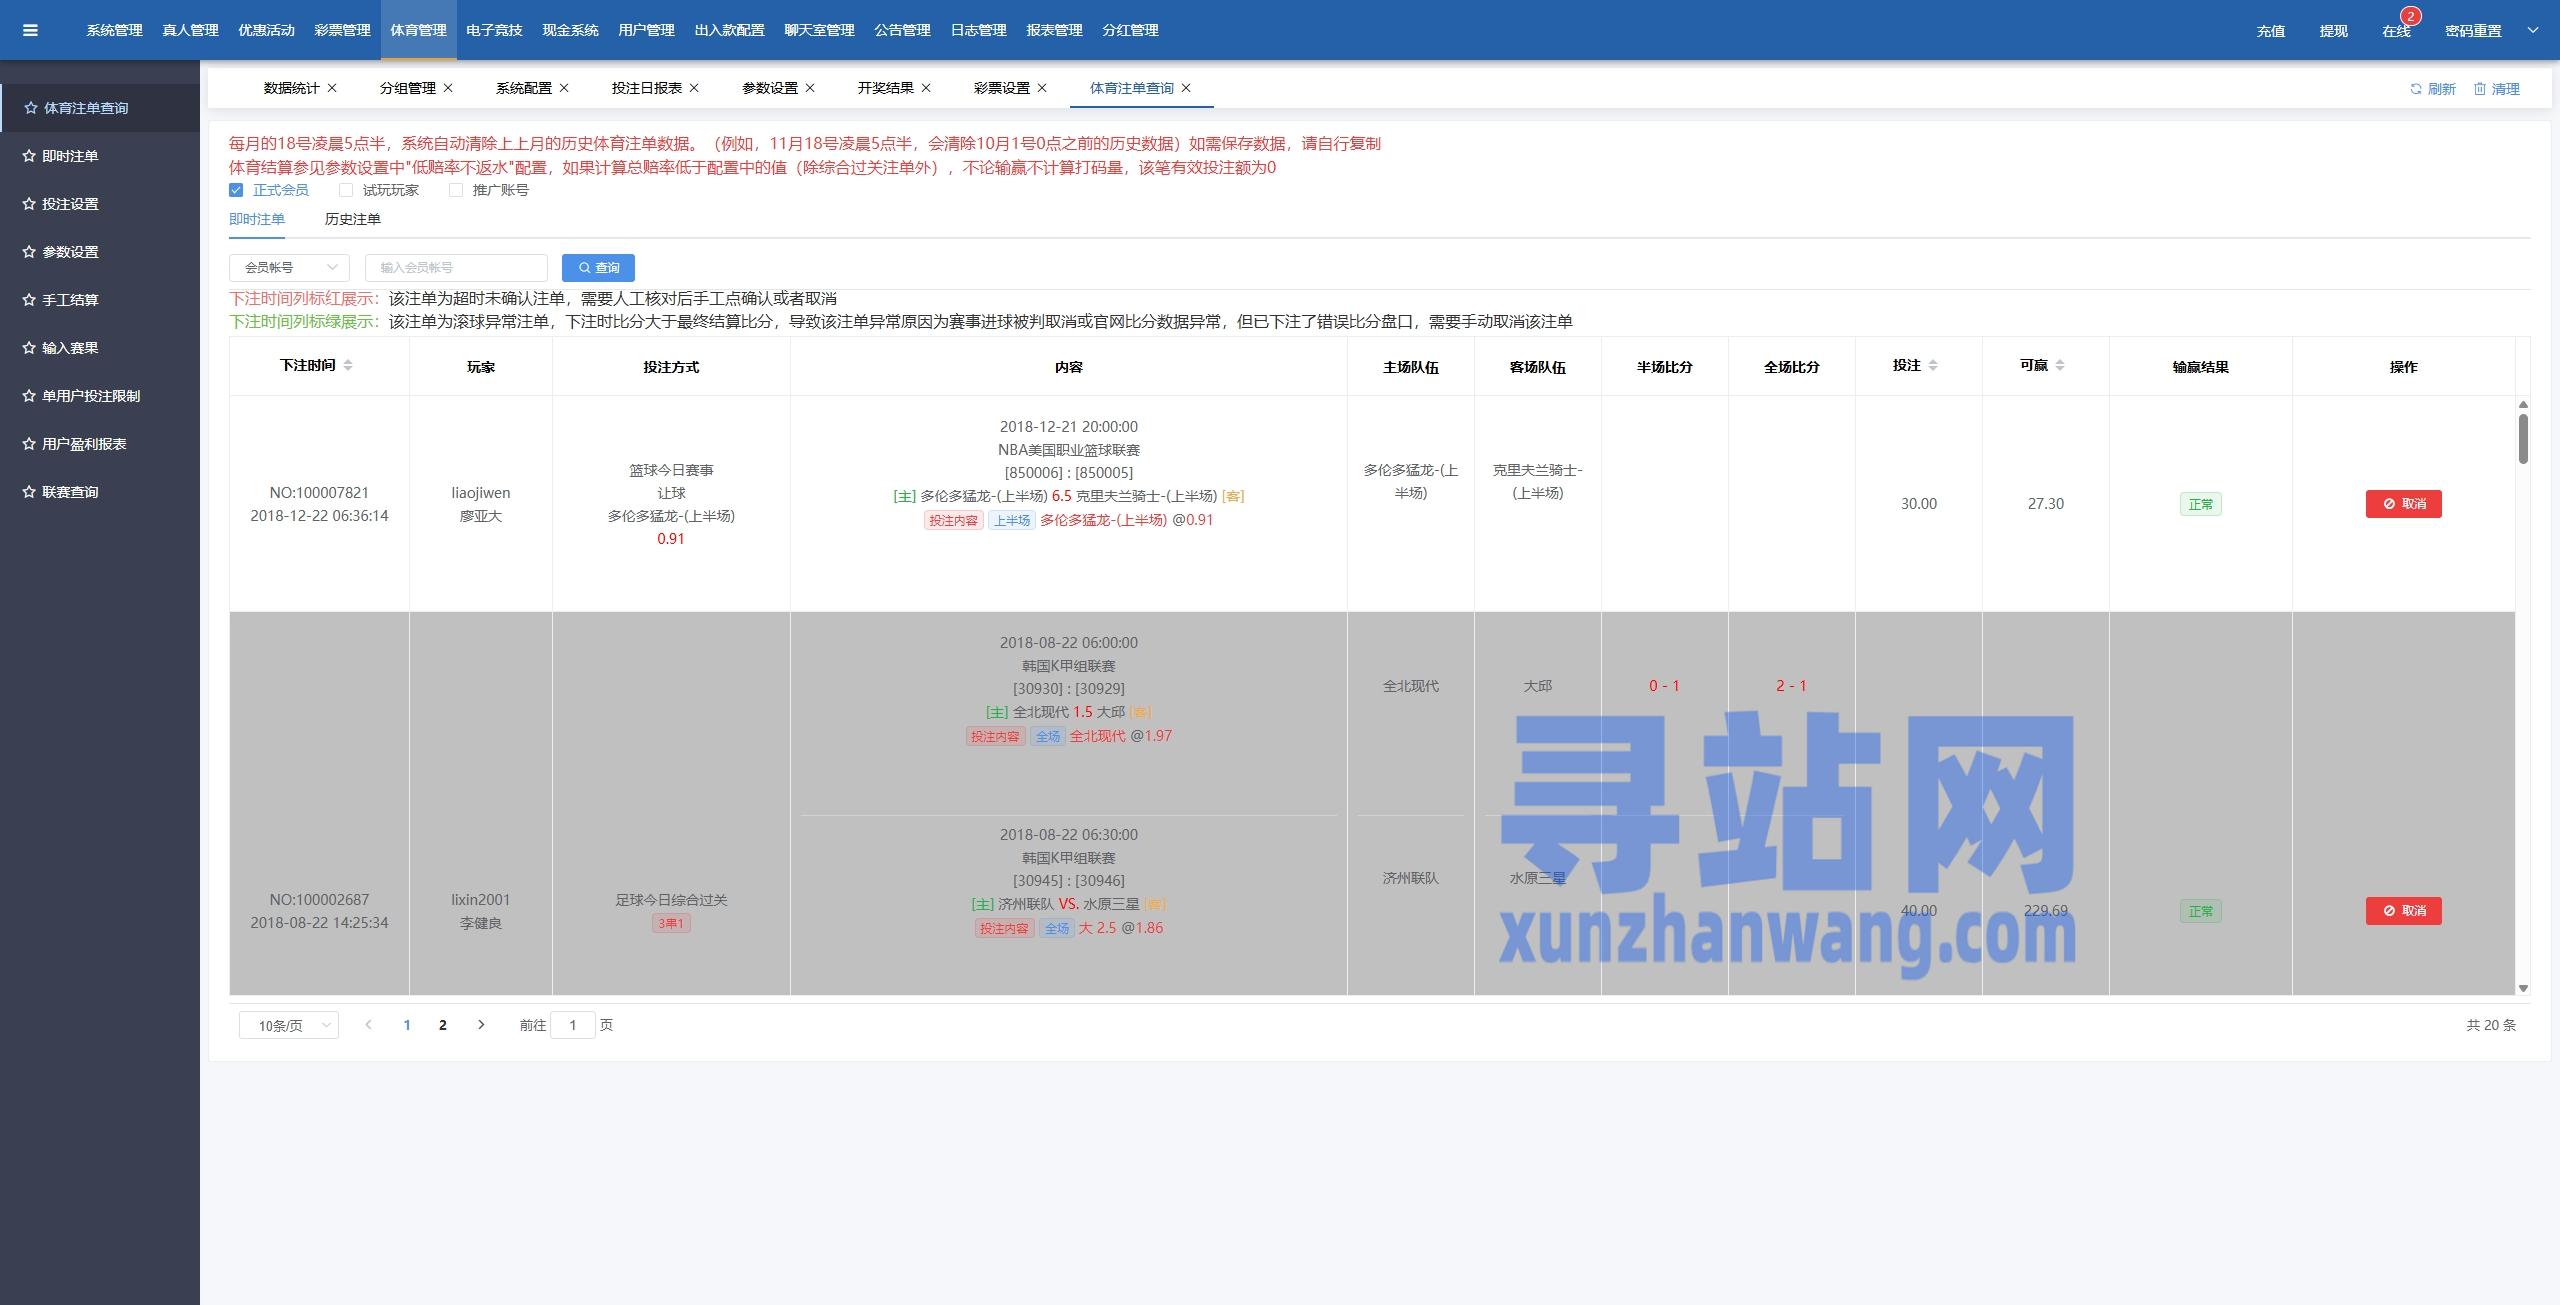The width and height of the screenshot is (2560, 1305).
Task: Switch to 数据统计 page tab
Action: tap(291, 88)
